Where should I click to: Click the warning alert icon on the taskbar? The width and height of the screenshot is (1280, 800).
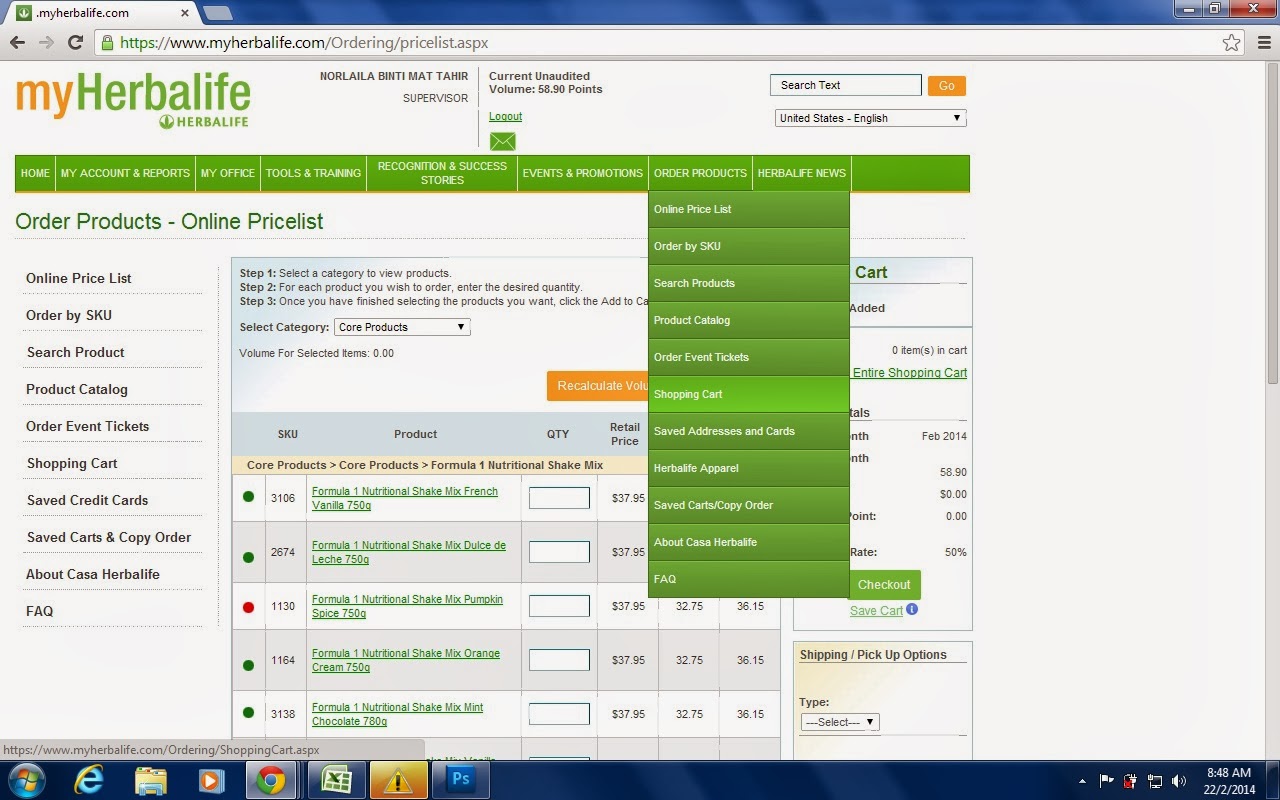[398, 778]
